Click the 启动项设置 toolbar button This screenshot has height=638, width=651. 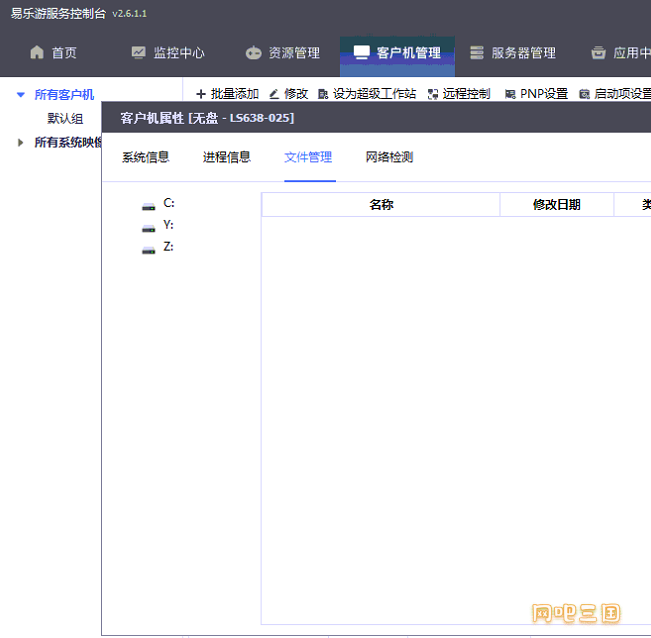615,94
